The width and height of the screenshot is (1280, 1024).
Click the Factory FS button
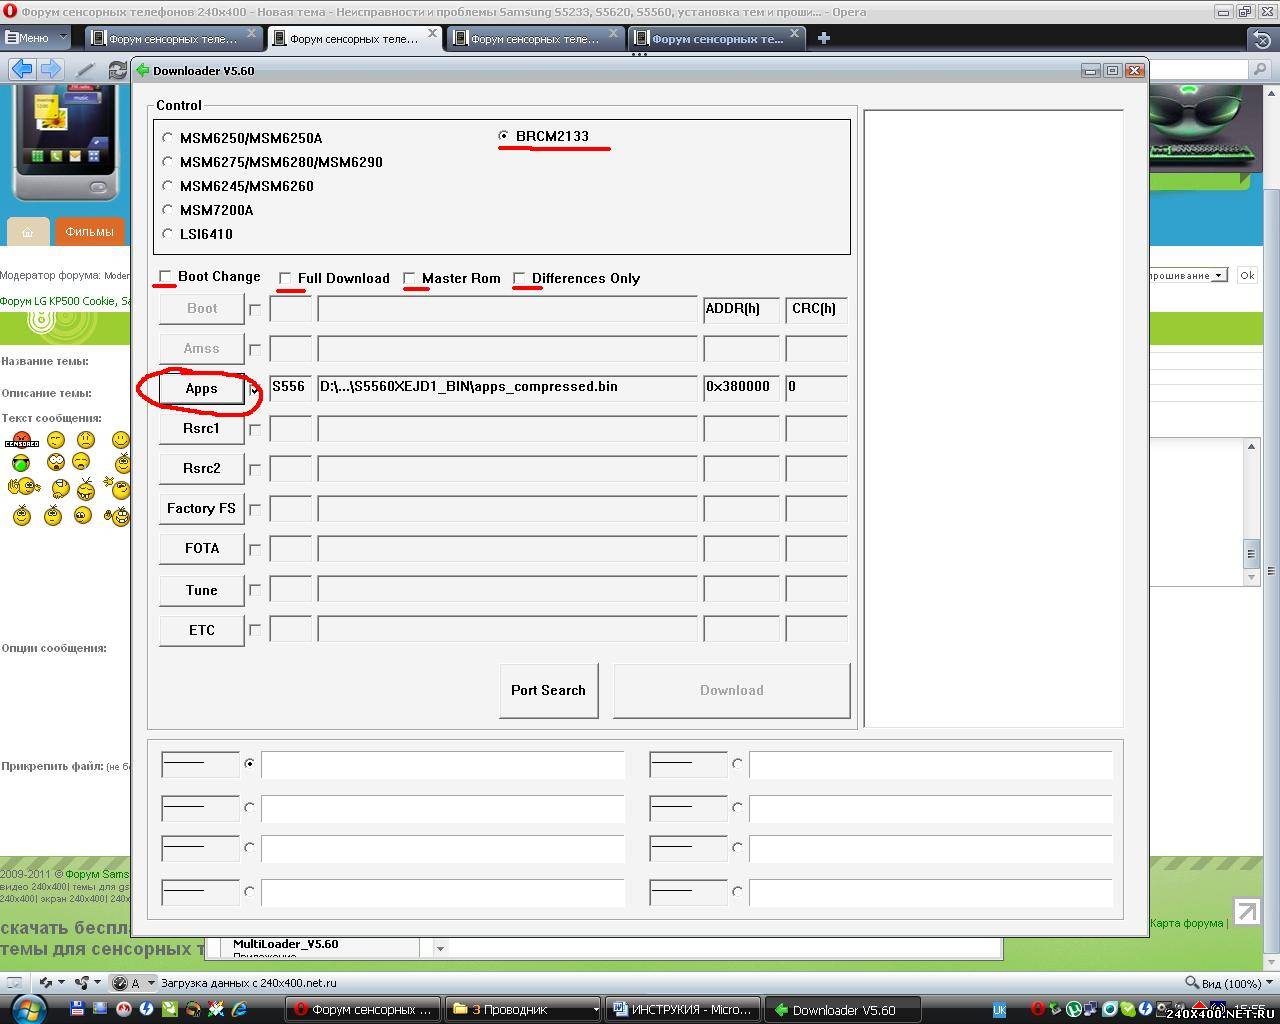click(201, 508)
